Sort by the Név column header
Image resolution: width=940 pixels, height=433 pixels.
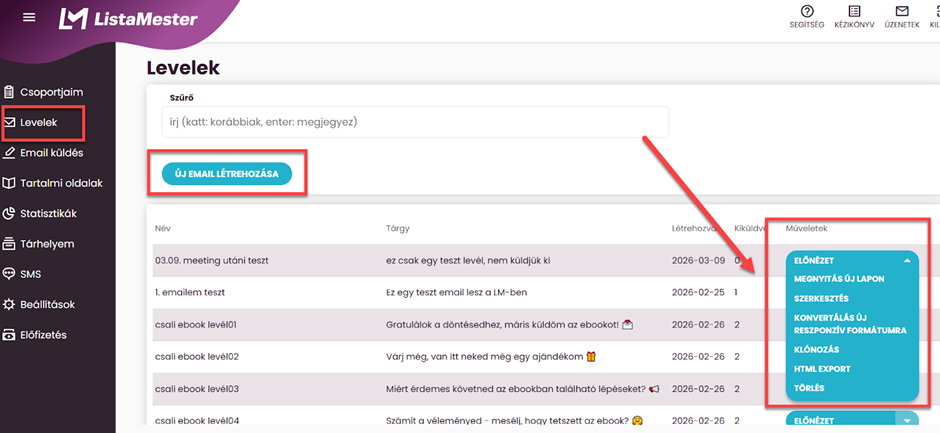tap(163, 229)
